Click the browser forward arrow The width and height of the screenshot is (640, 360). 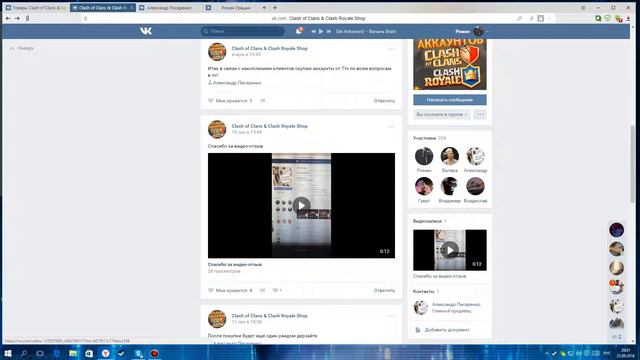tap(17, 18)
